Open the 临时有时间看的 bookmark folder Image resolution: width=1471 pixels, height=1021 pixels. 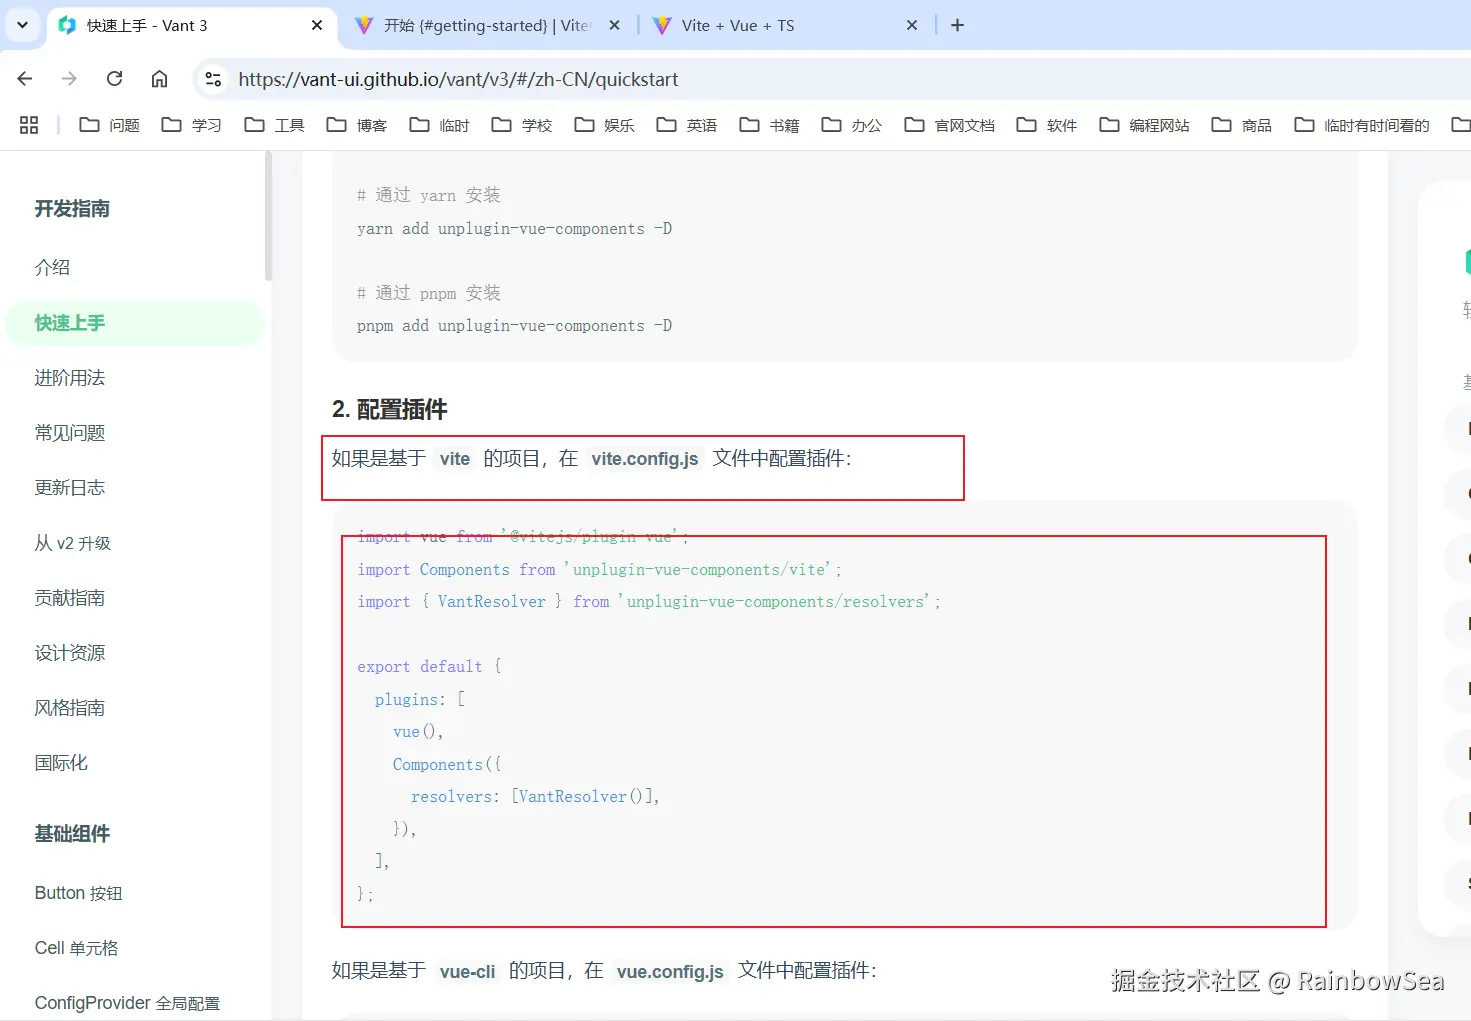(1362, 125)
